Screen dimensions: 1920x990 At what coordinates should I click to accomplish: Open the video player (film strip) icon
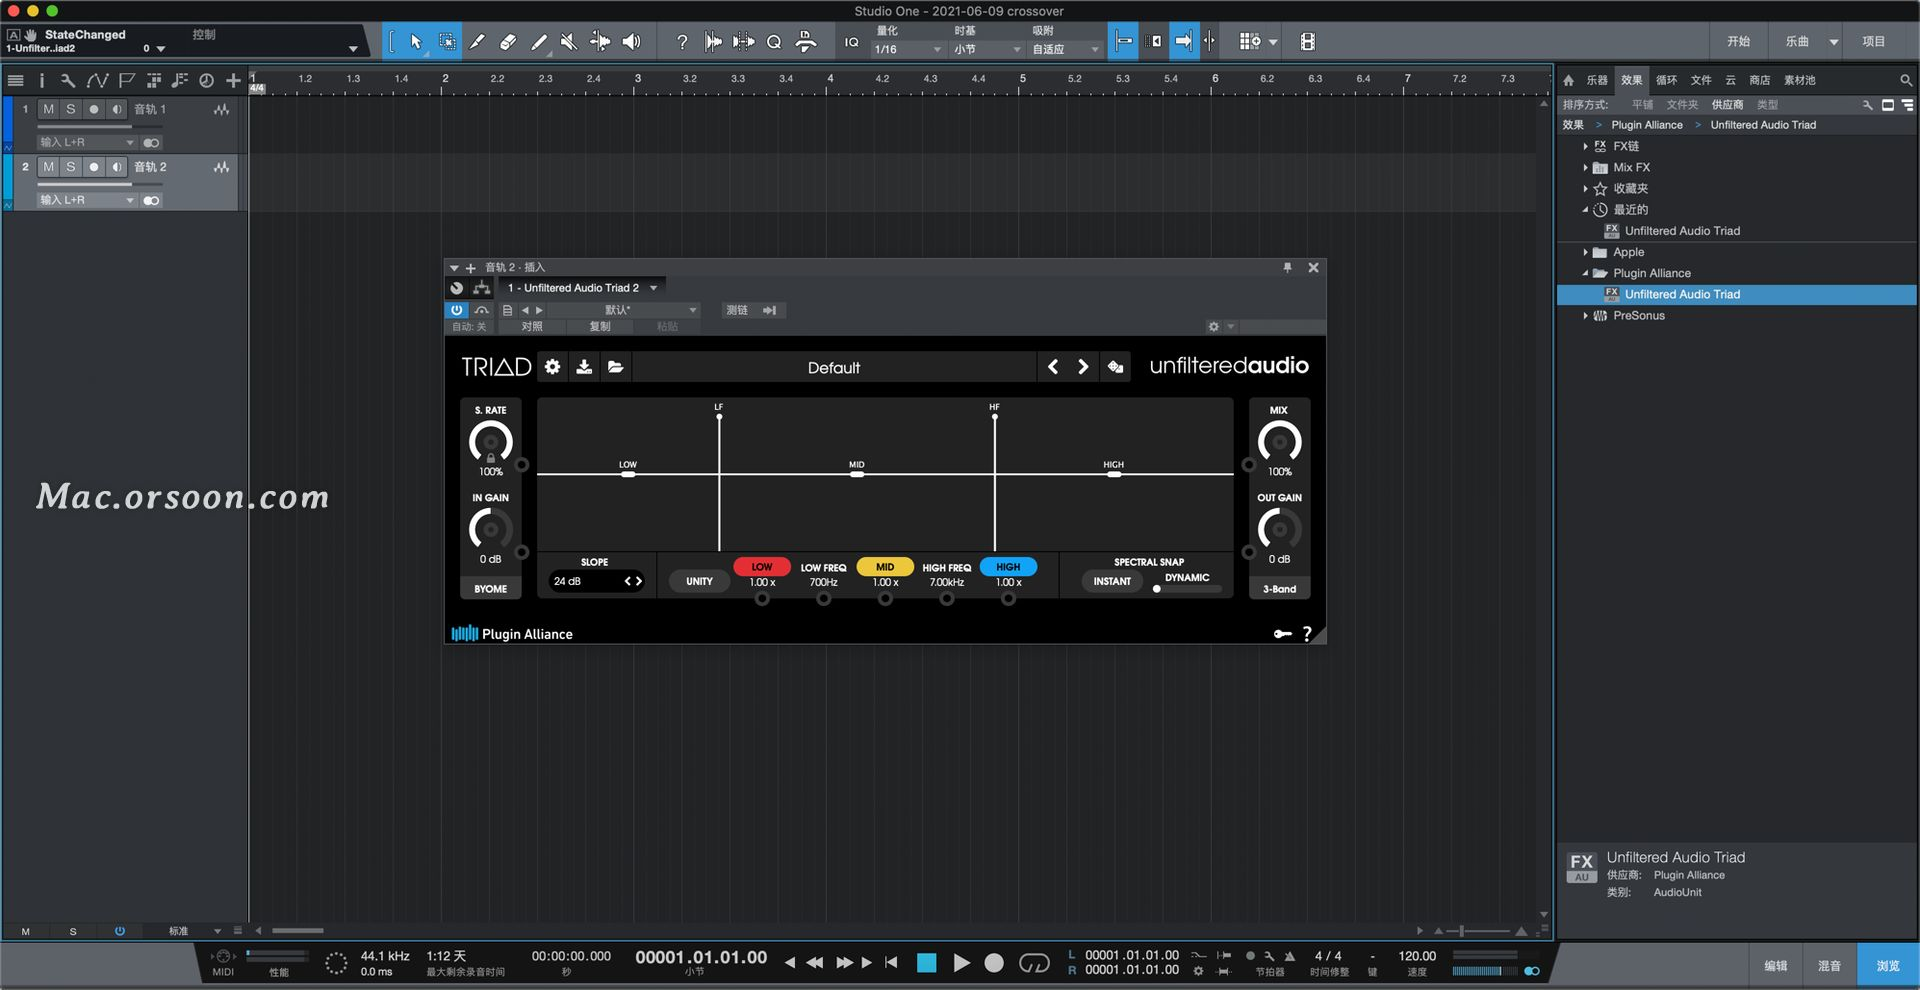pos(1307,42)
